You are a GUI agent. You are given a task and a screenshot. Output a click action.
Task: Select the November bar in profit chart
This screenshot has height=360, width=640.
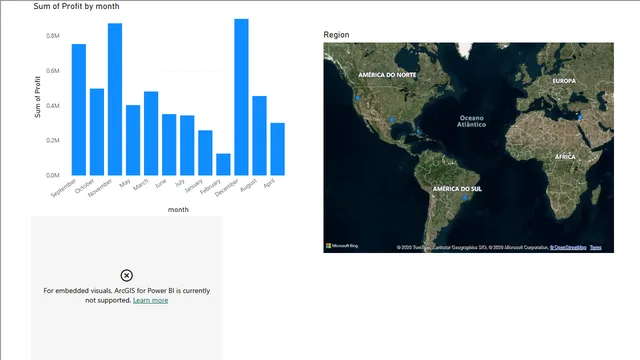tap(115, 99)
